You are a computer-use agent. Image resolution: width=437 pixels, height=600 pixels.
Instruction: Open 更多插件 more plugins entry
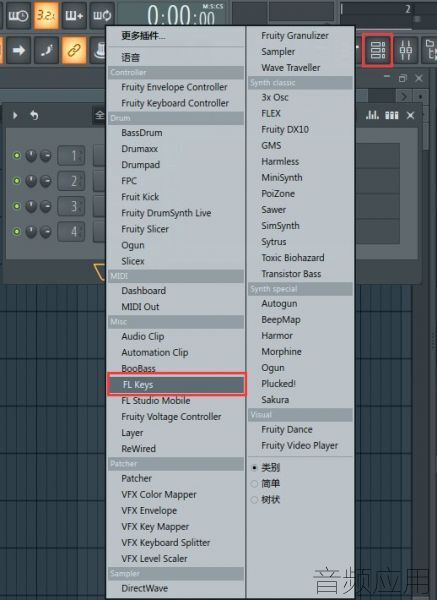pyautogui.click(x=143, y=36)
